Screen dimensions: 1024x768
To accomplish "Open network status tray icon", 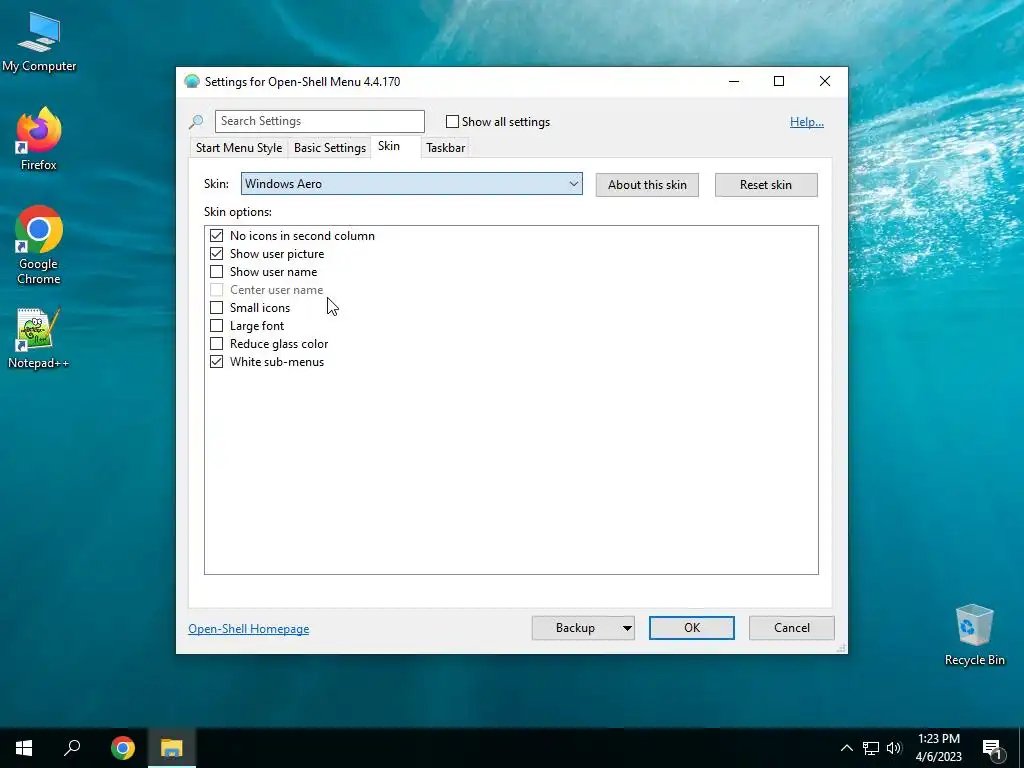I will (871, 748).
